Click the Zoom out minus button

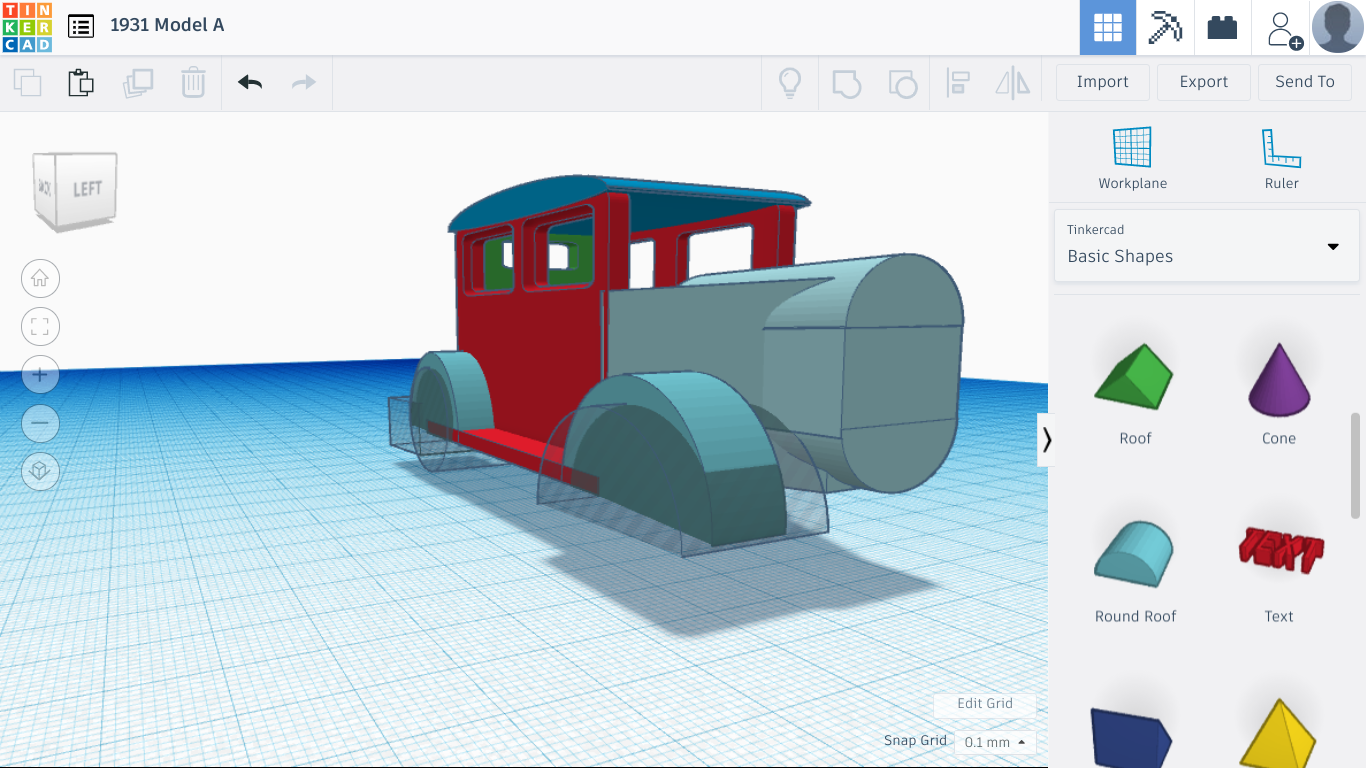(x=40, y=423)
